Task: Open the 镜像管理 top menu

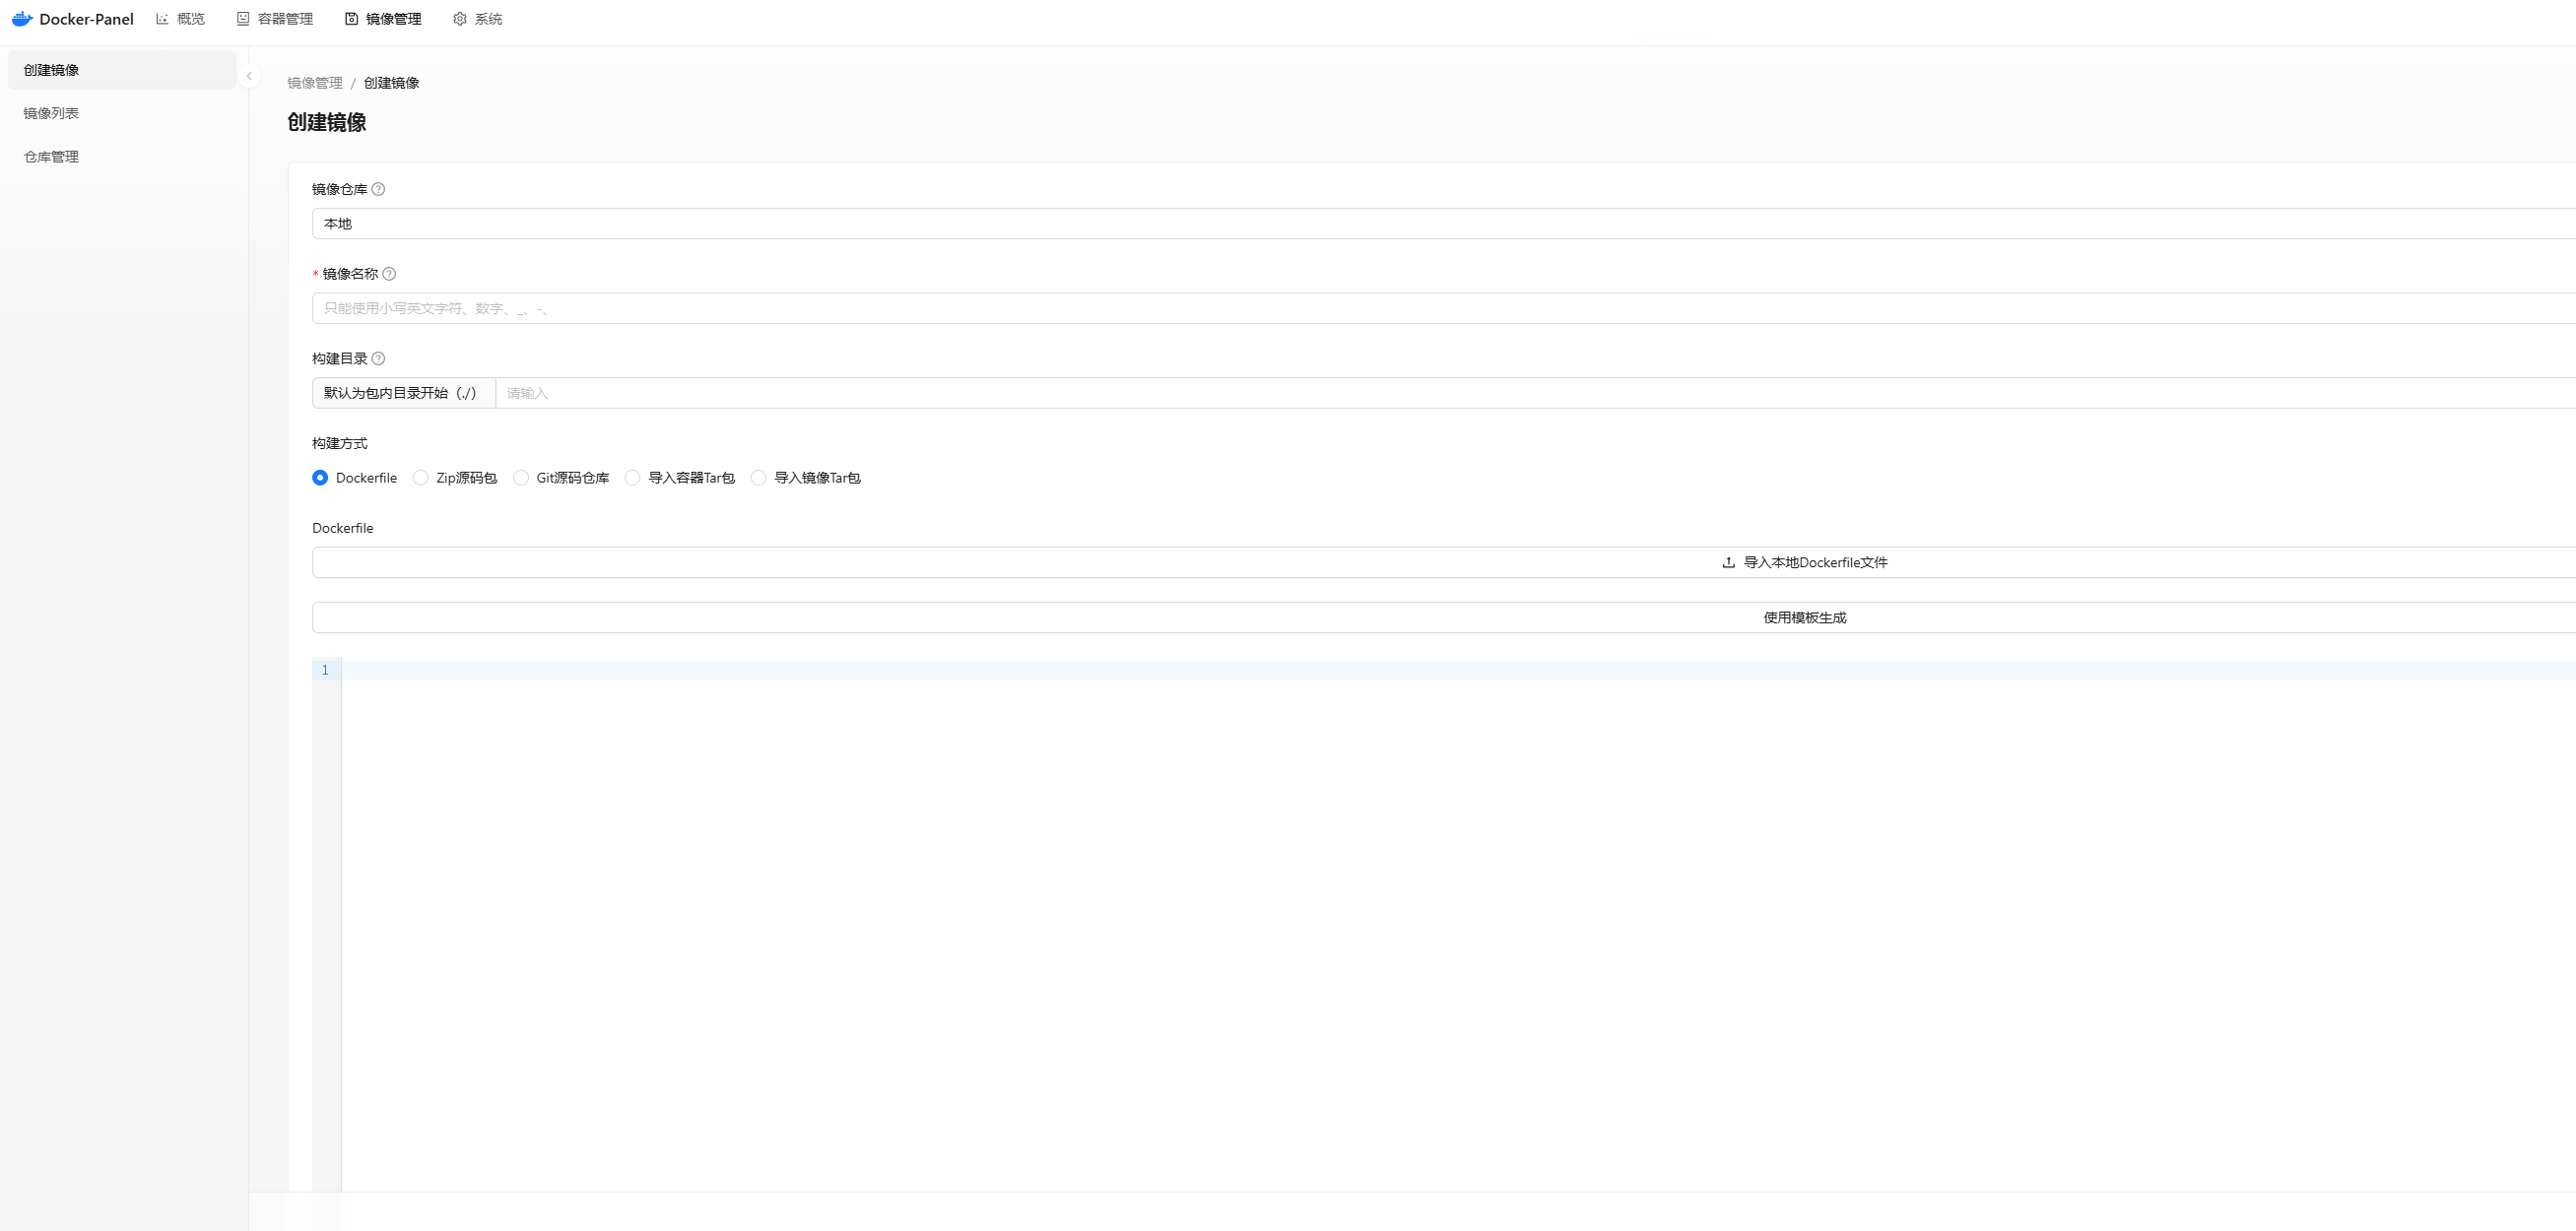Action: coord(383,19)
